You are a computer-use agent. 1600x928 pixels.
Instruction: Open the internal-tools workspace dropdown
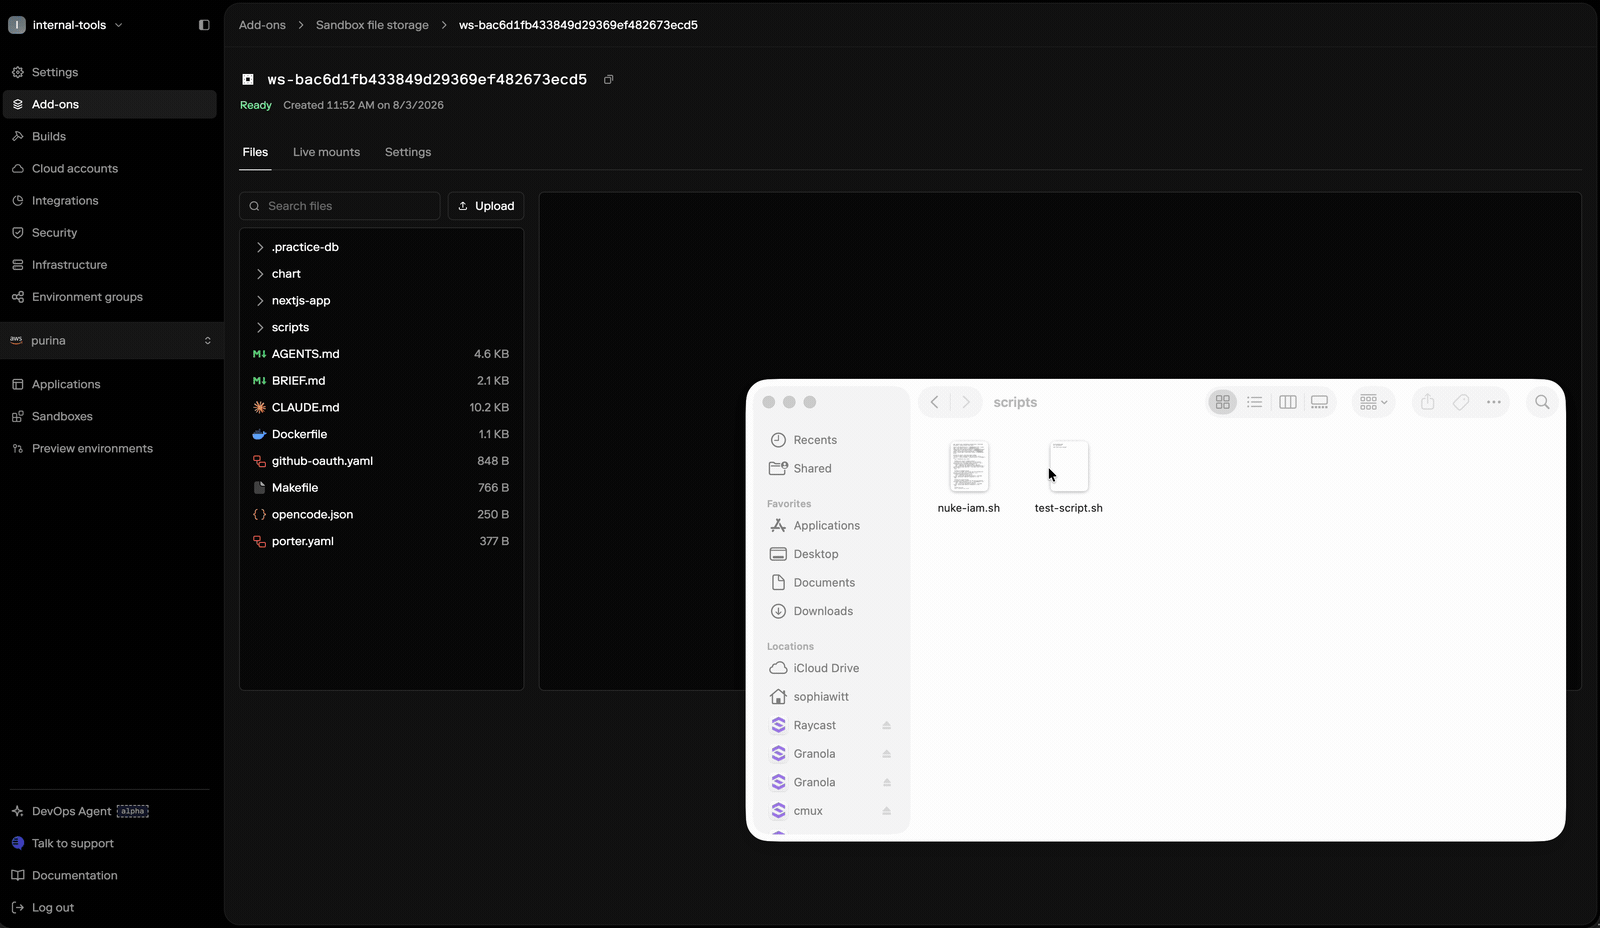(x=67, y=25)
